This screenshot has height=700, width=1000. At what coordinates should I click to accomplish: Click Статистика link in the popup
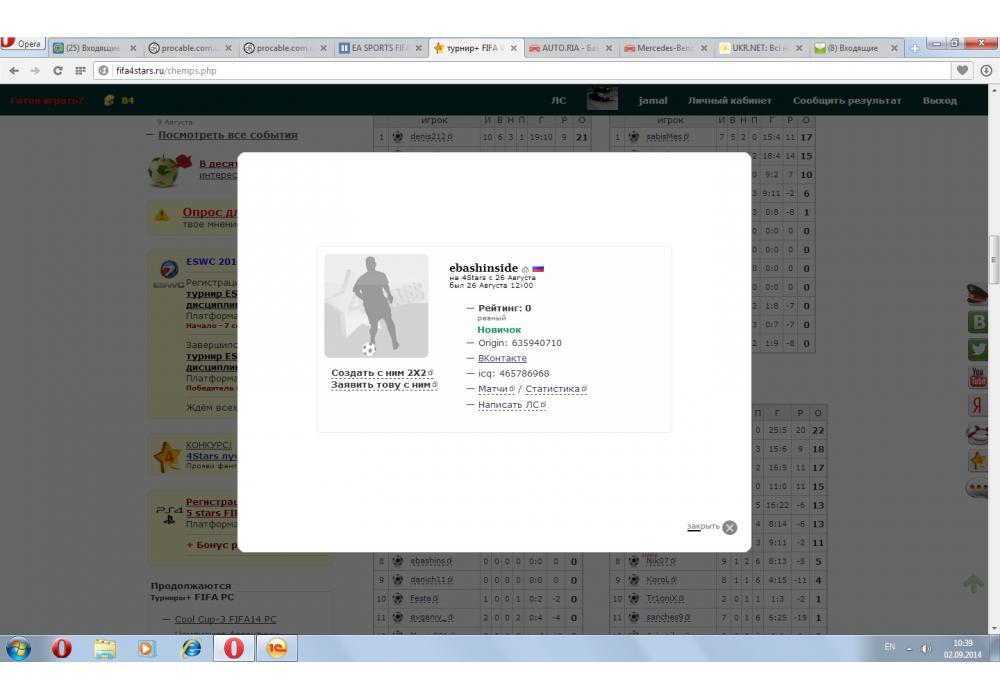tap(554, 389)
